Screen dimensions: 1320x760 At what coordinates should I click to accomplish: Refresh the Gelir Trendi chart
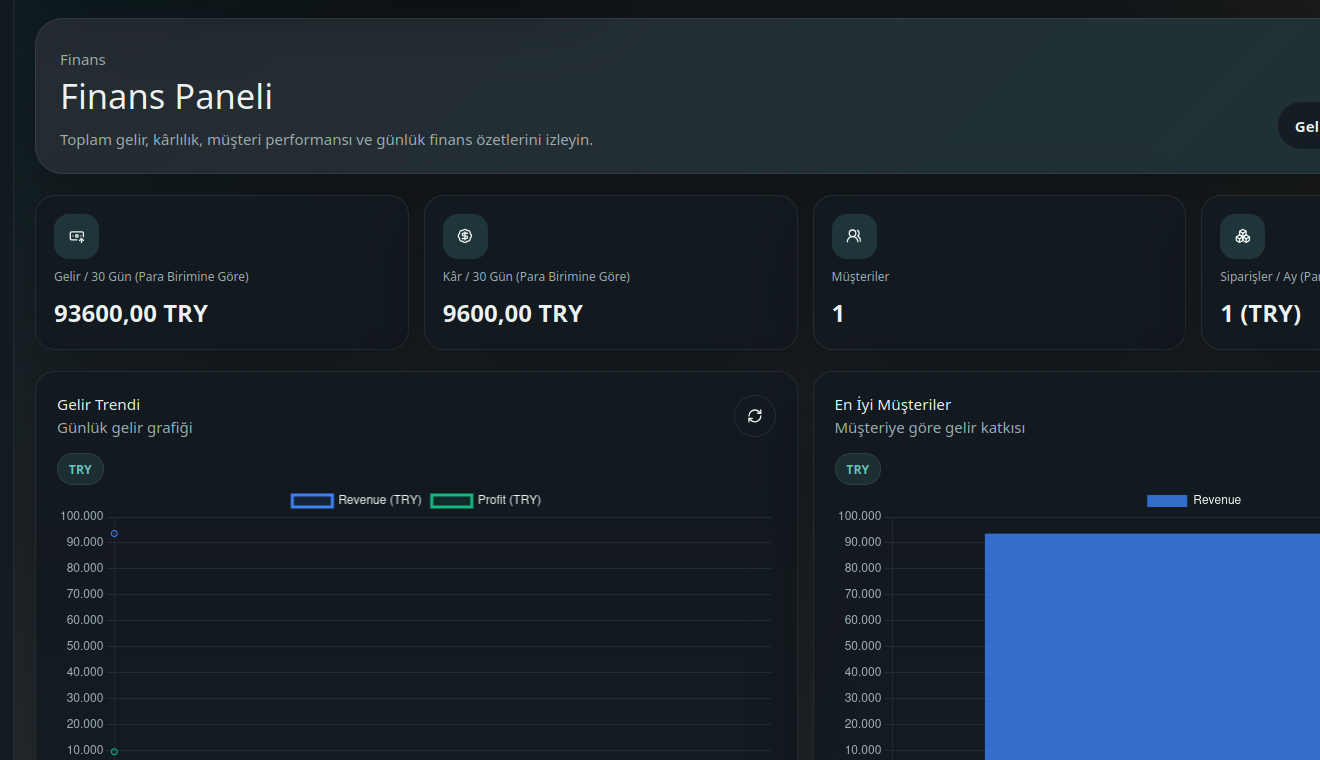tap(755, 416)
